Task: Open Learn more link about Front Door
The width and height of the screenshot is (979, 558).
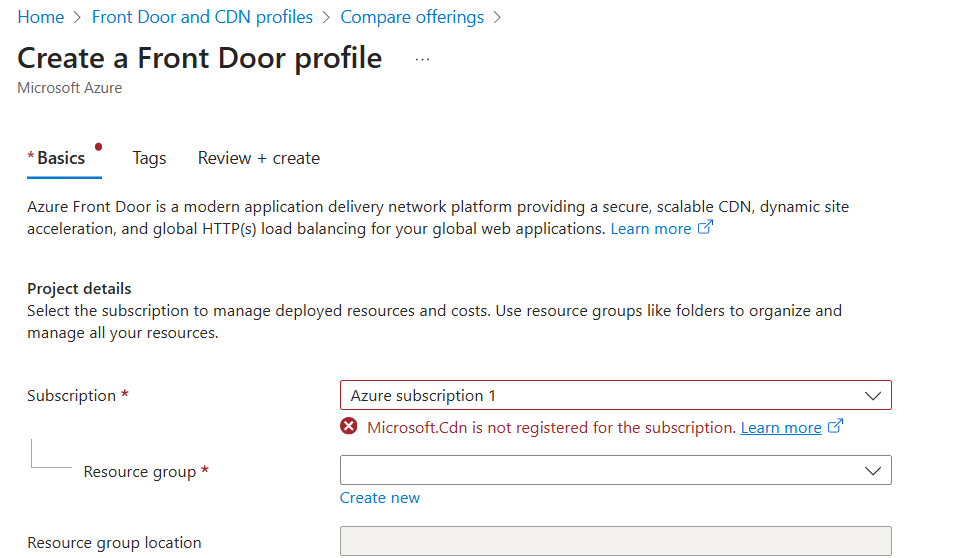Action: click(651, 229)
